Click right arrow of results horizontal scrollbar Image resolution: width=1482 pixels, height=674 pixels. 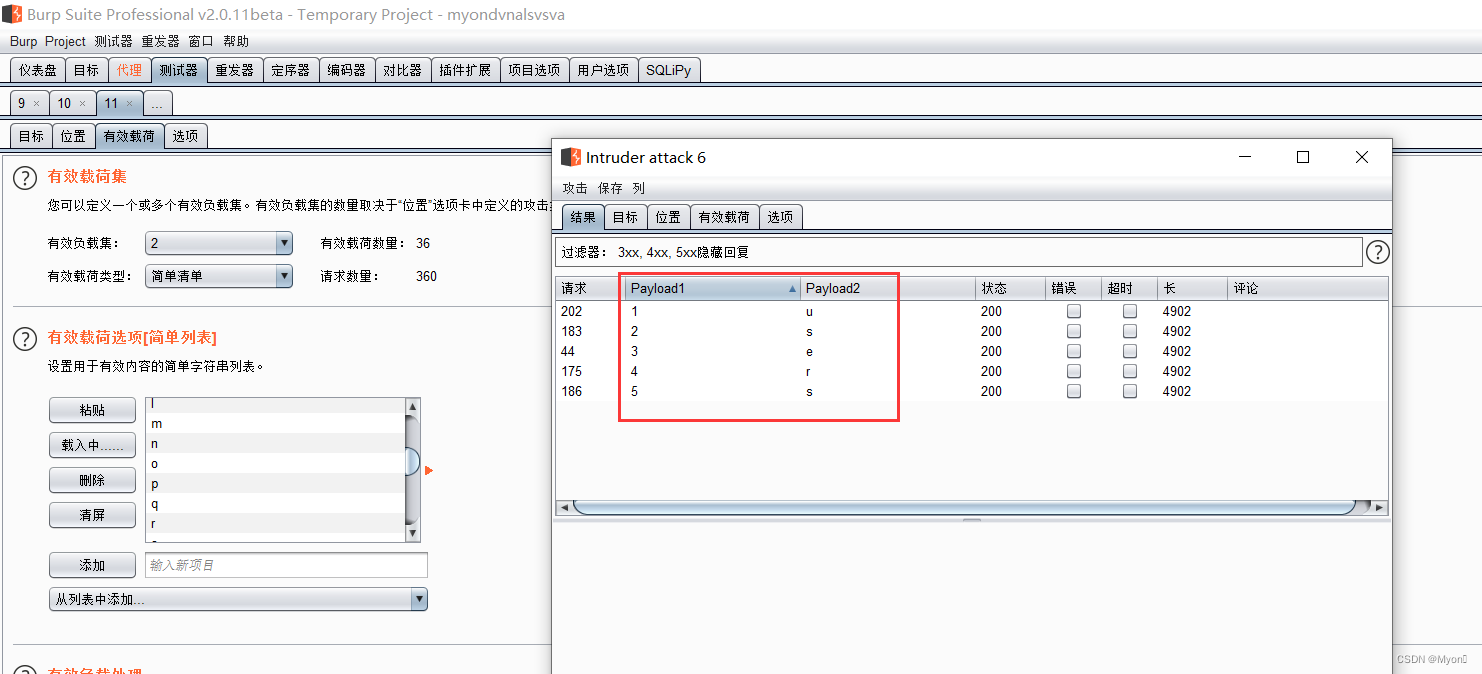[x=1381, y=508]
